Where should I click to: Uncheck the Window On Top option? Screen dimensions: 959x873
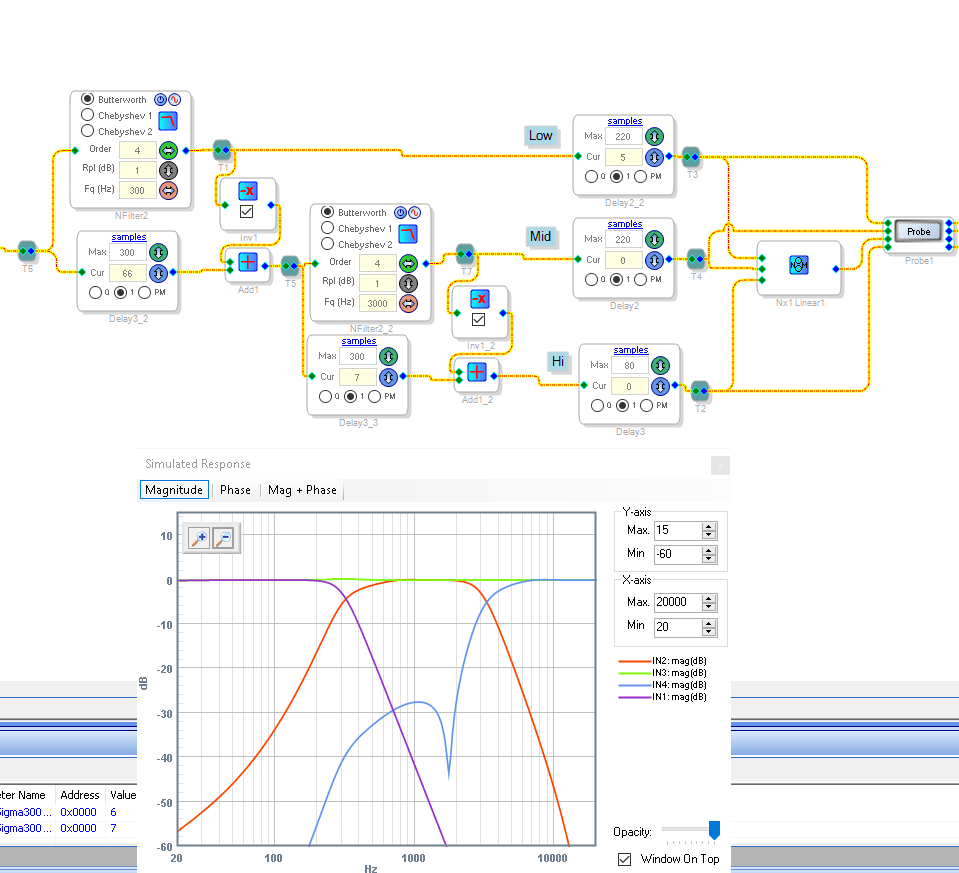tap(625, 859)
